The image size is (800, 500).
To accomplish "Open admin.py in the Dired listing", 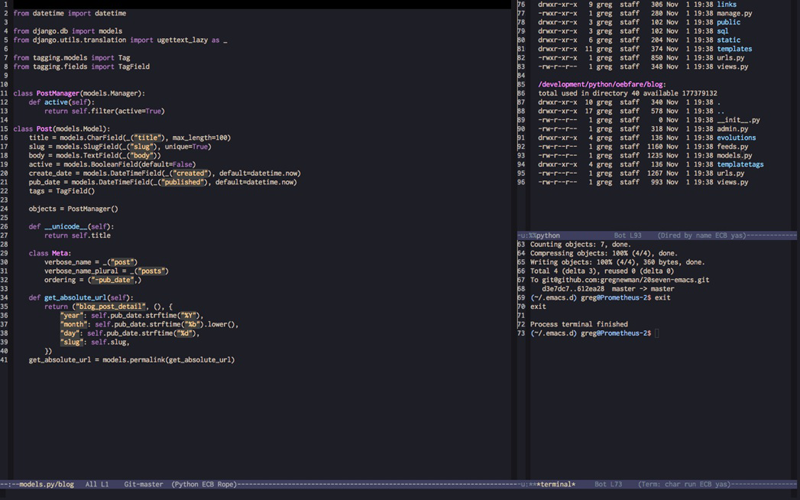I will (x=732, y=129).
